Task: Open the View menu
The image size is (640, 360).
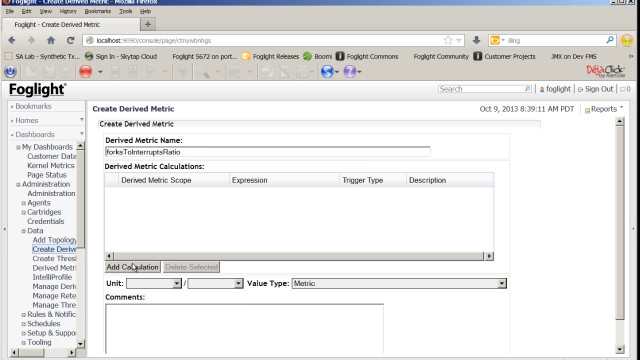Action: [x=45, y=11]
